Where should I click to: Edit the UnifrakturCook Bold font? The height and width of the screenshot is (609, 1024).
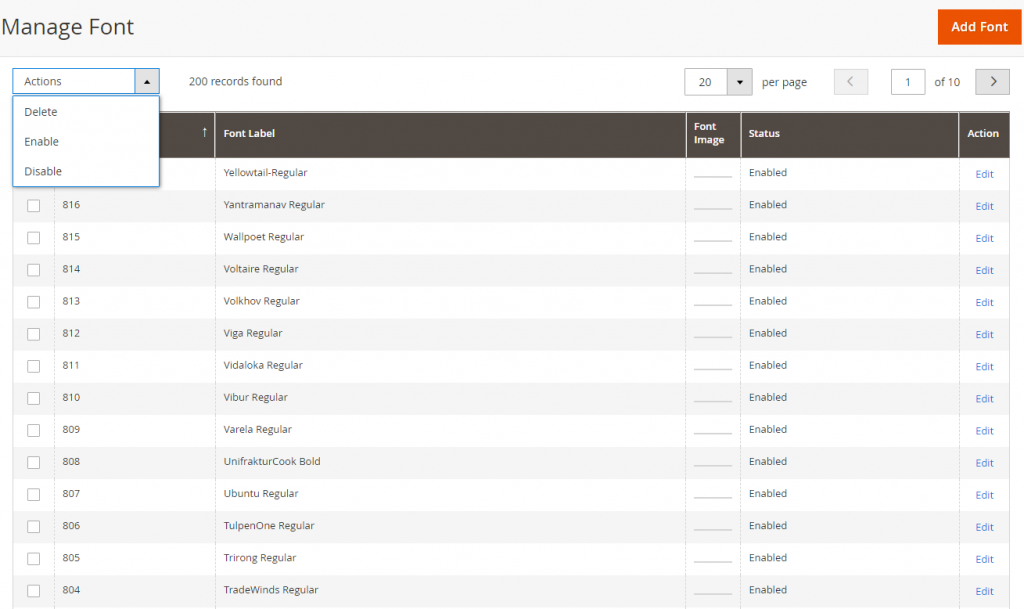983,462
